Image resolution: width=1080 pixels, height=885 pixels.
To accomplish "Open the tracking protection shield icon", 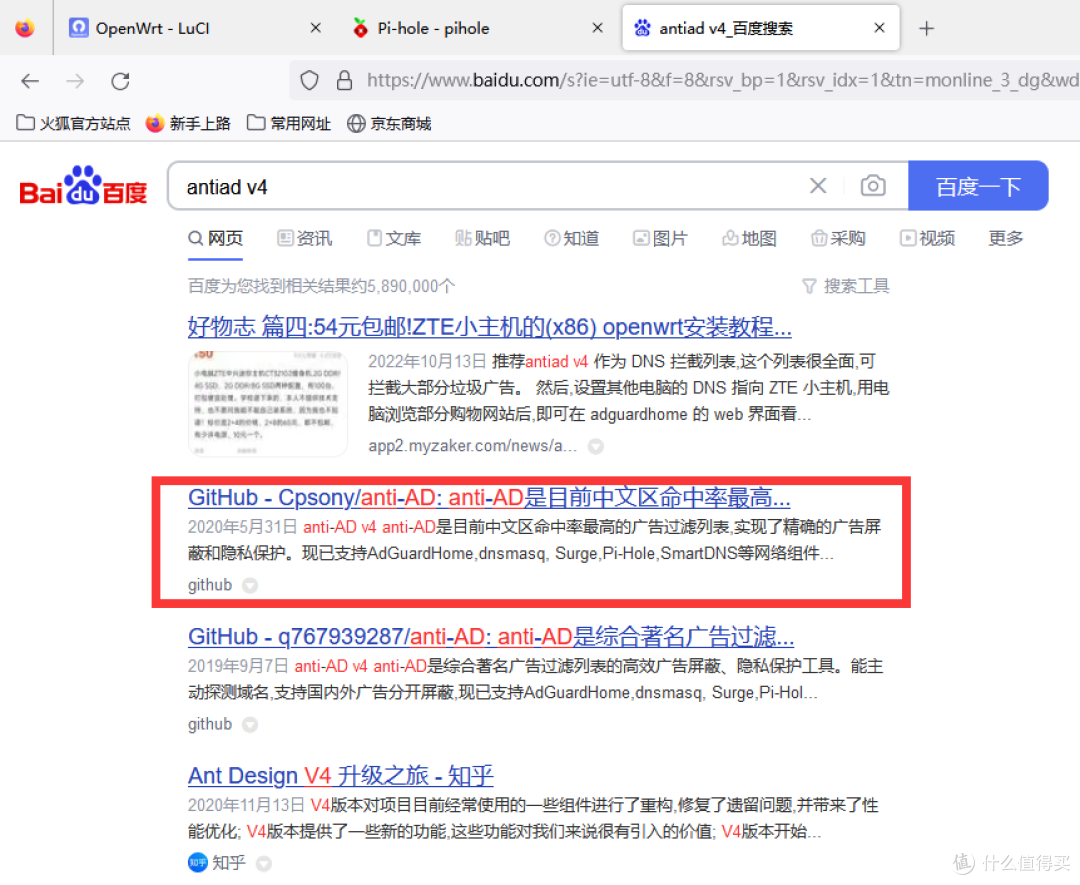I will [x=309, y=81].
